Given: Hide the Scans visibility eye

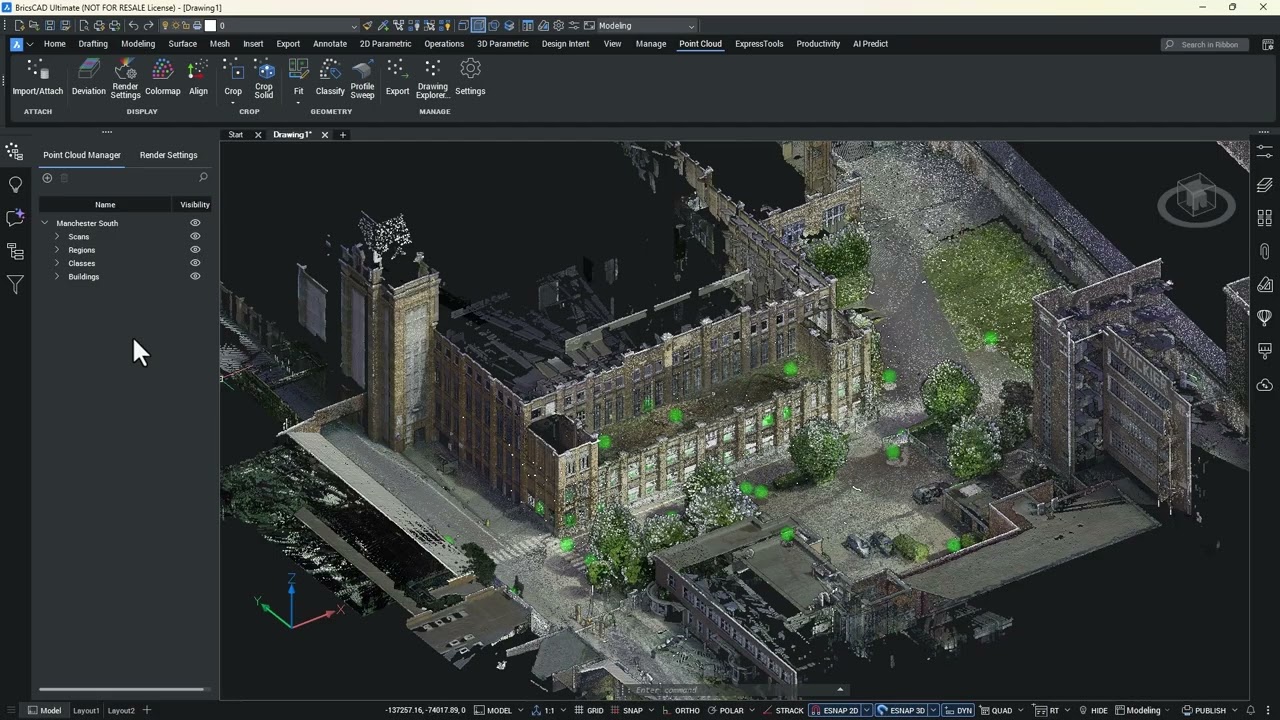Looking at the screenshot, I should [x=195, y=236].
